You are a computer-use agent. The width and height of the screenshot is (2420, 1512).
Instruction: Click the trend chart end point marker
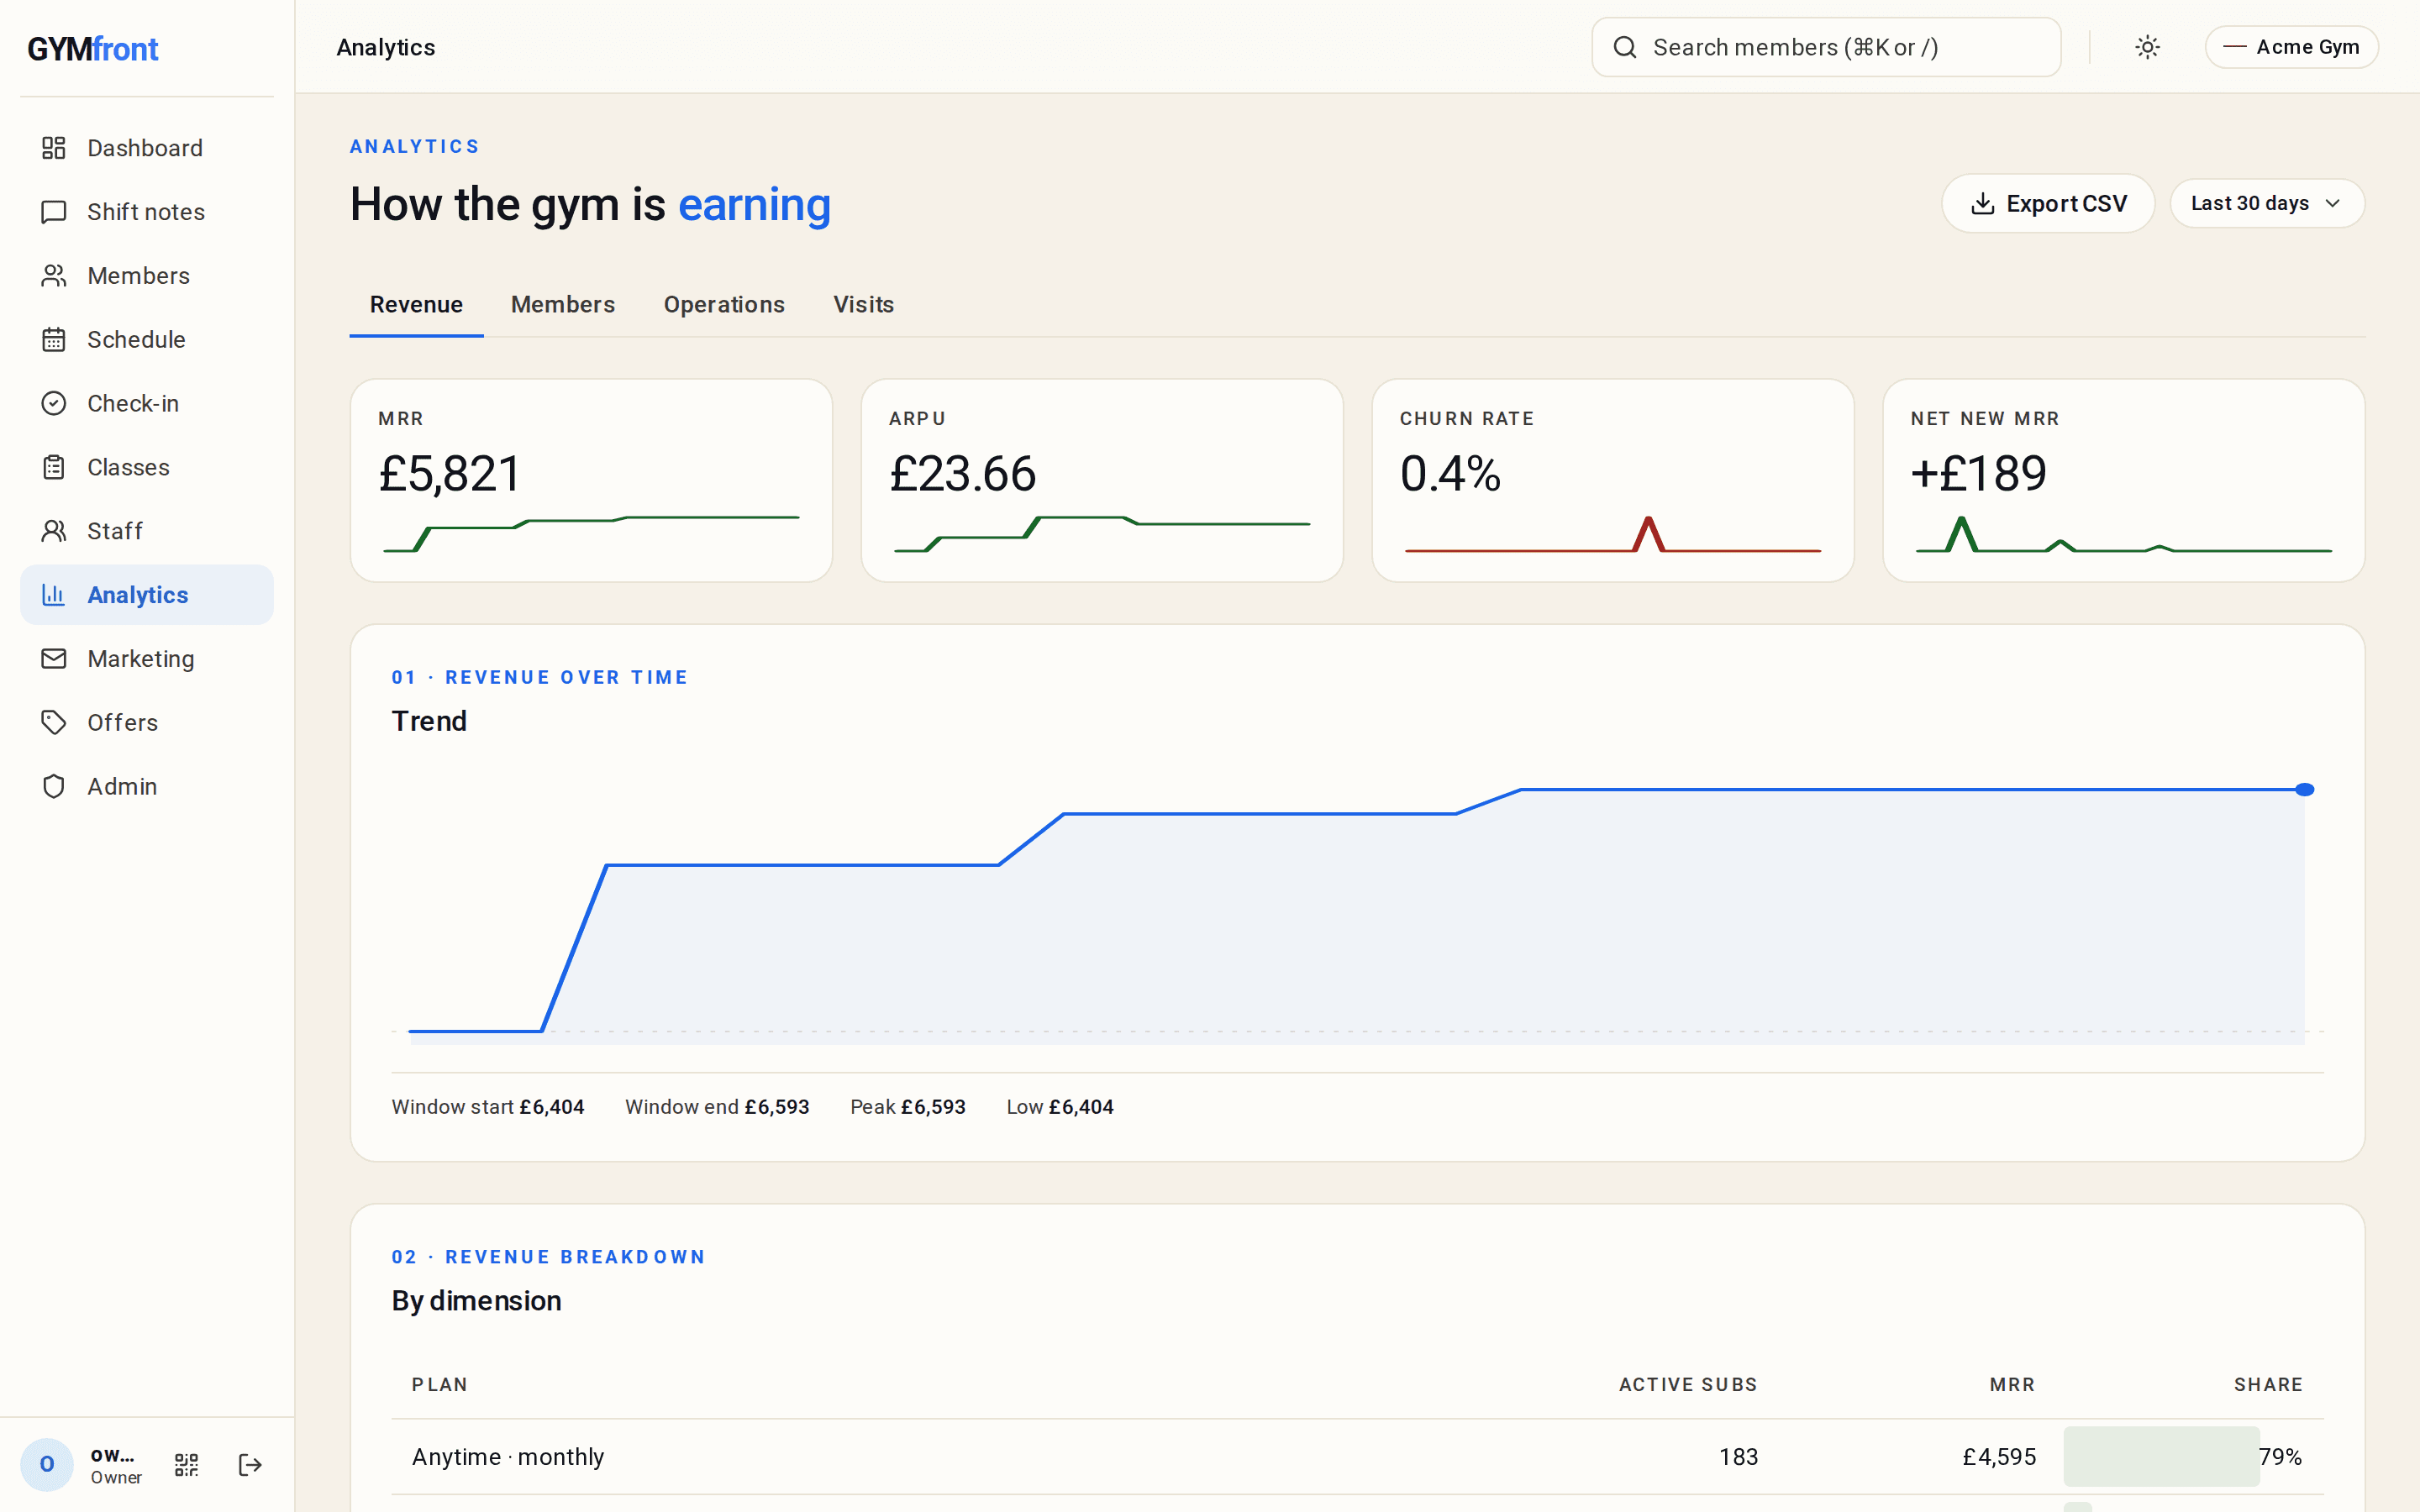pos(2304,790)
